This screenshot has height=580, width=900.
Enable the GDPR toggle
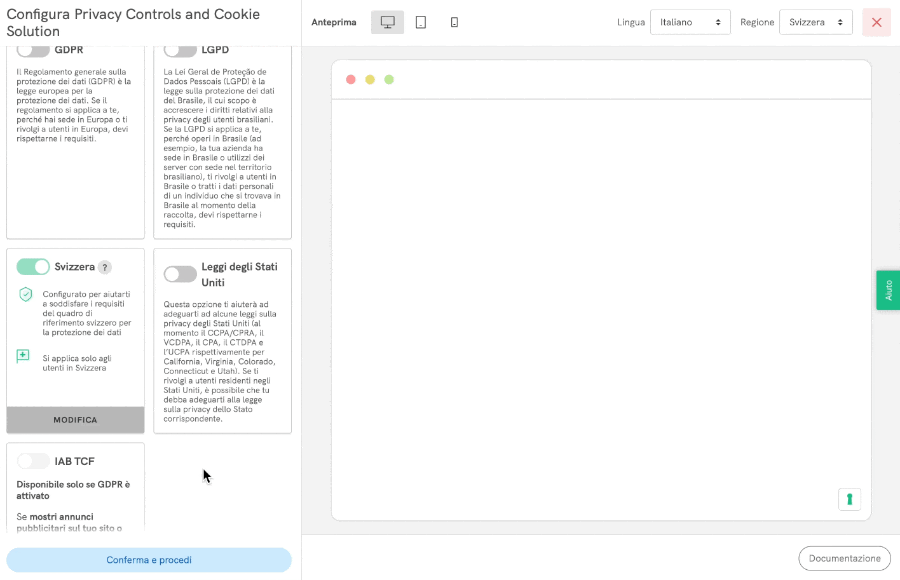pyautogui.click(x=33, y=49)
